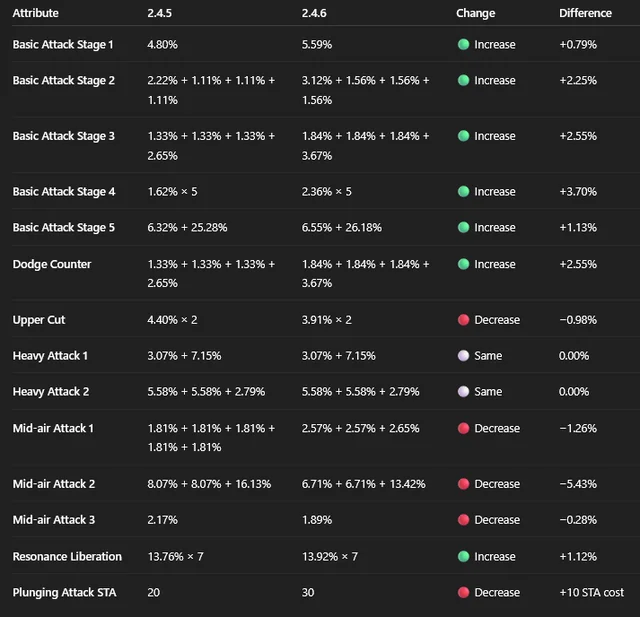Click white Same dot for Heavy Attack 2
Image resolution: width=640 pixels, height=617 pixels.
(x=463, y=392)
